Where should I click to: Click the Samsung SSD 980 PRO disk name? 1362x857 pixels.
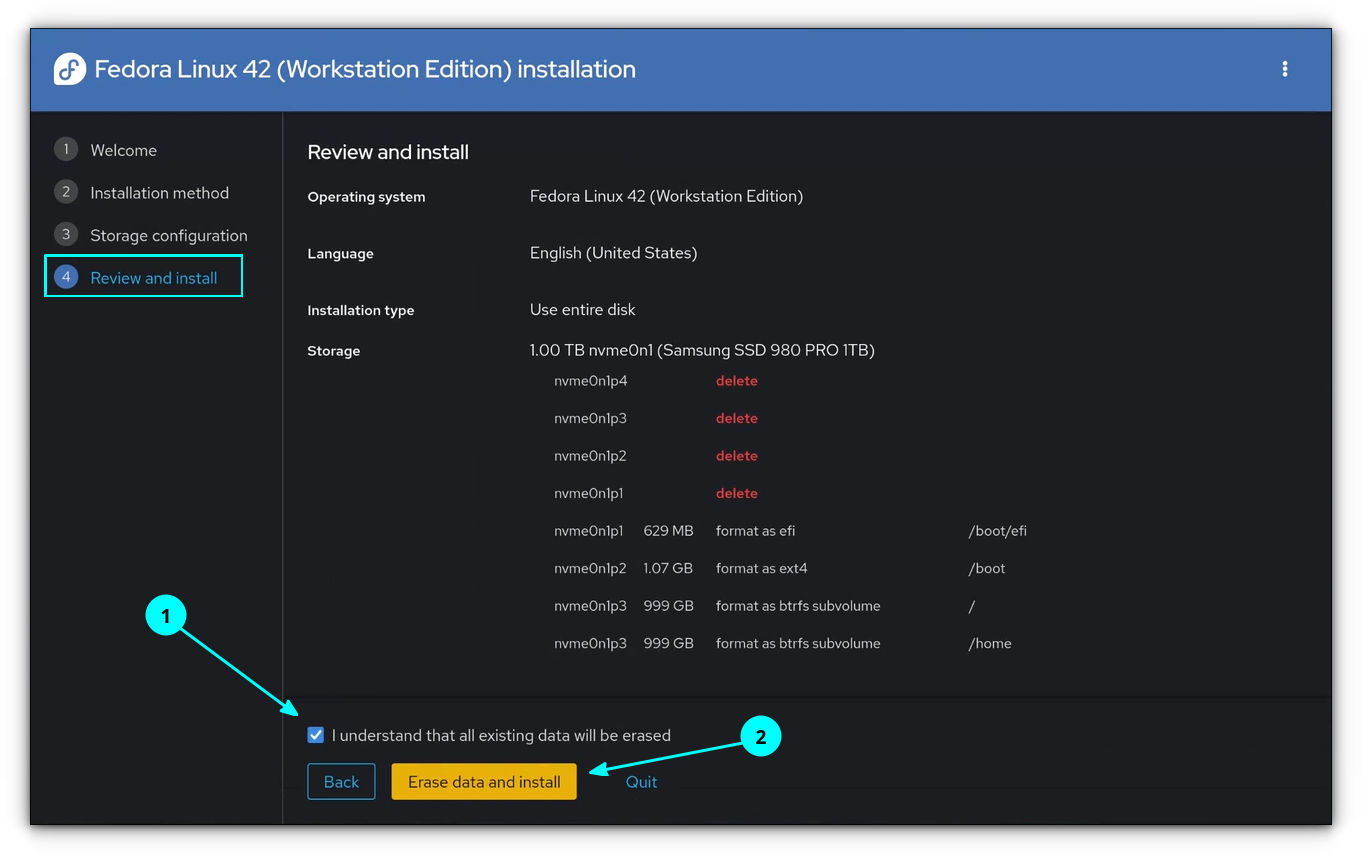[702, 350]
